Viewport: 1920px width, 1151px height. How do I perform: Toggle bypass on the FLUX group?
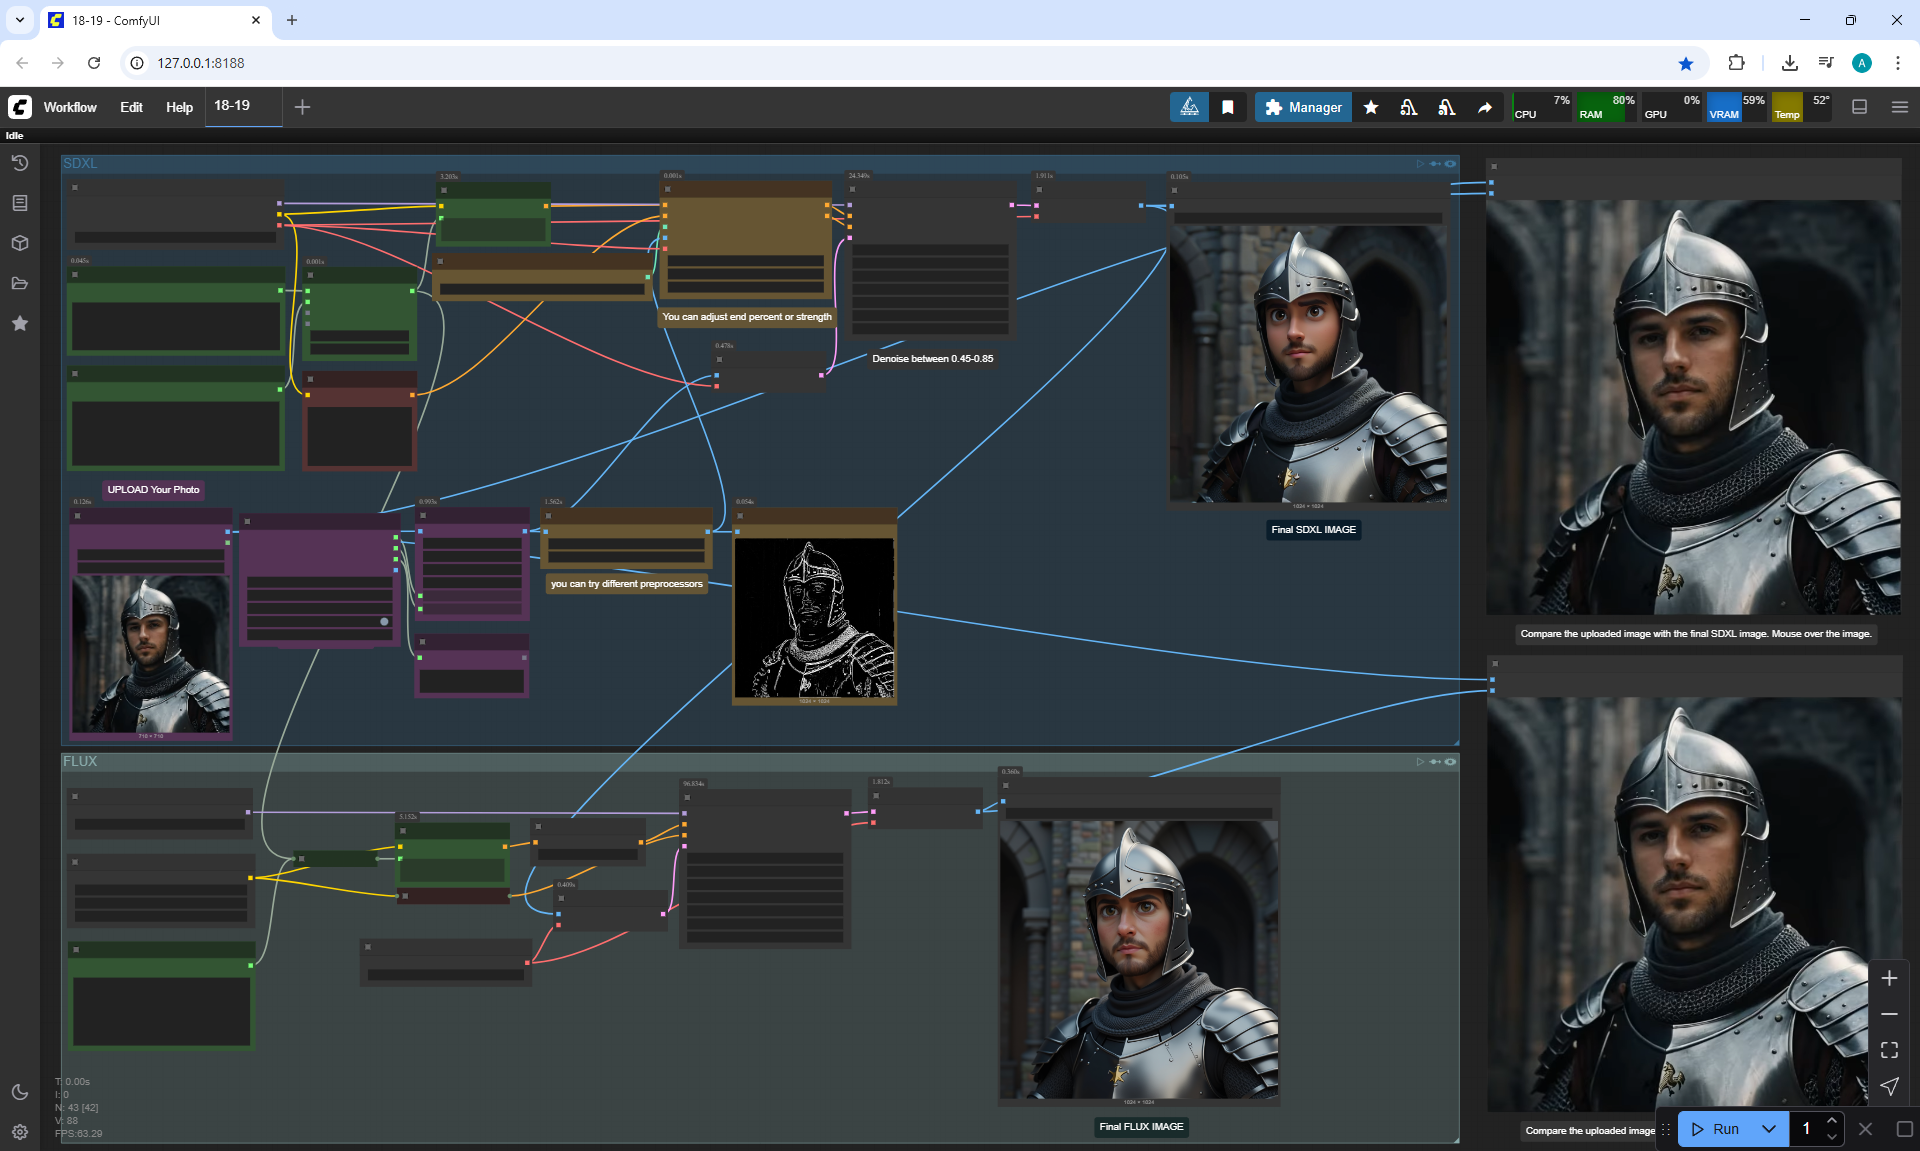(1435, 761)
